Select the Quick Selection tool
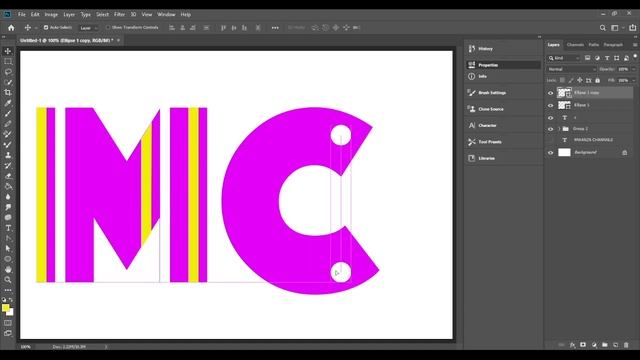 (8, 82)
